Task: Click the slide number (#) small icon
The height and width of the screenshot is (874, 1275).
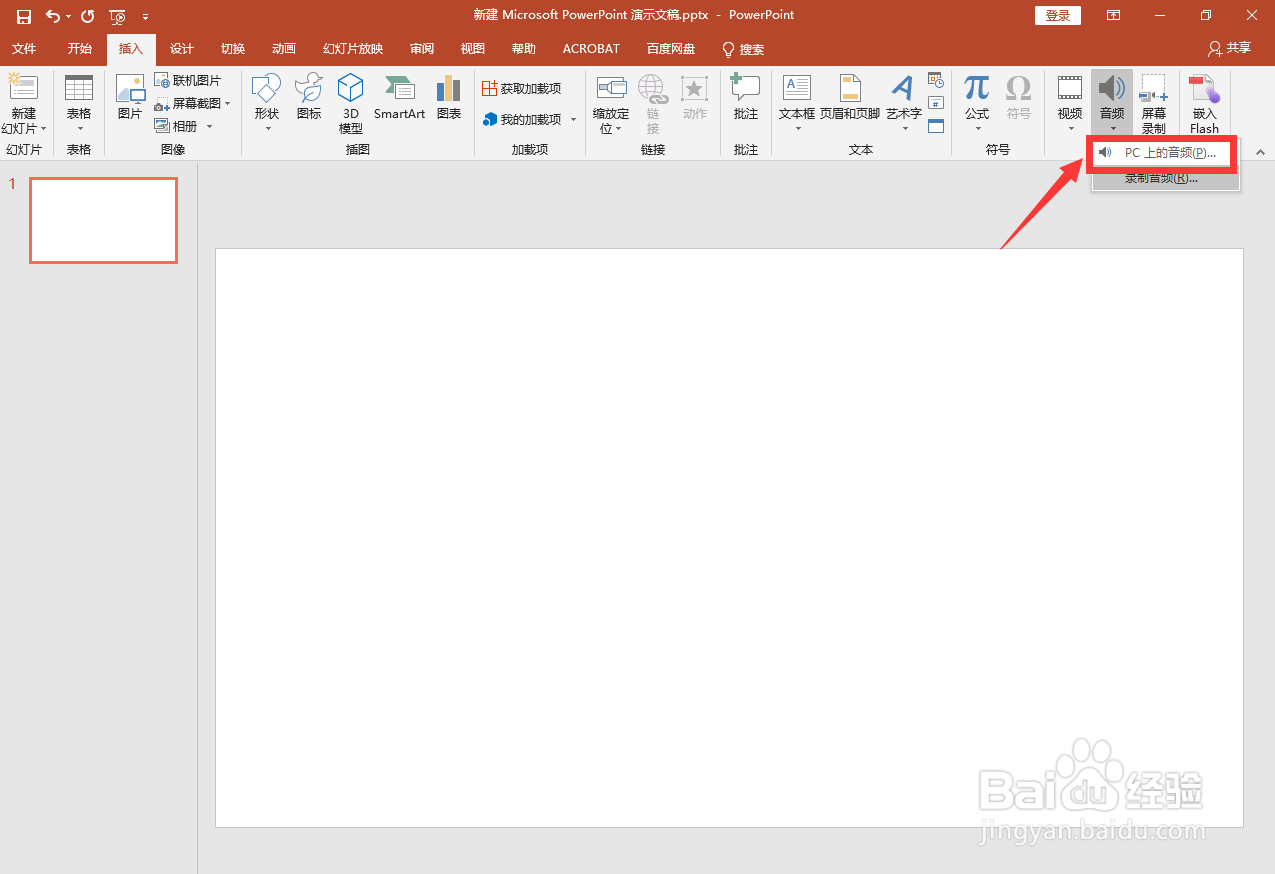Action: coord(936,103)
